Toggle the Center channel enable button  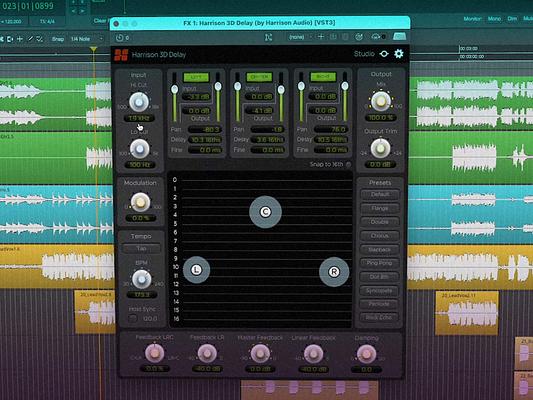(x=259, y=77)
